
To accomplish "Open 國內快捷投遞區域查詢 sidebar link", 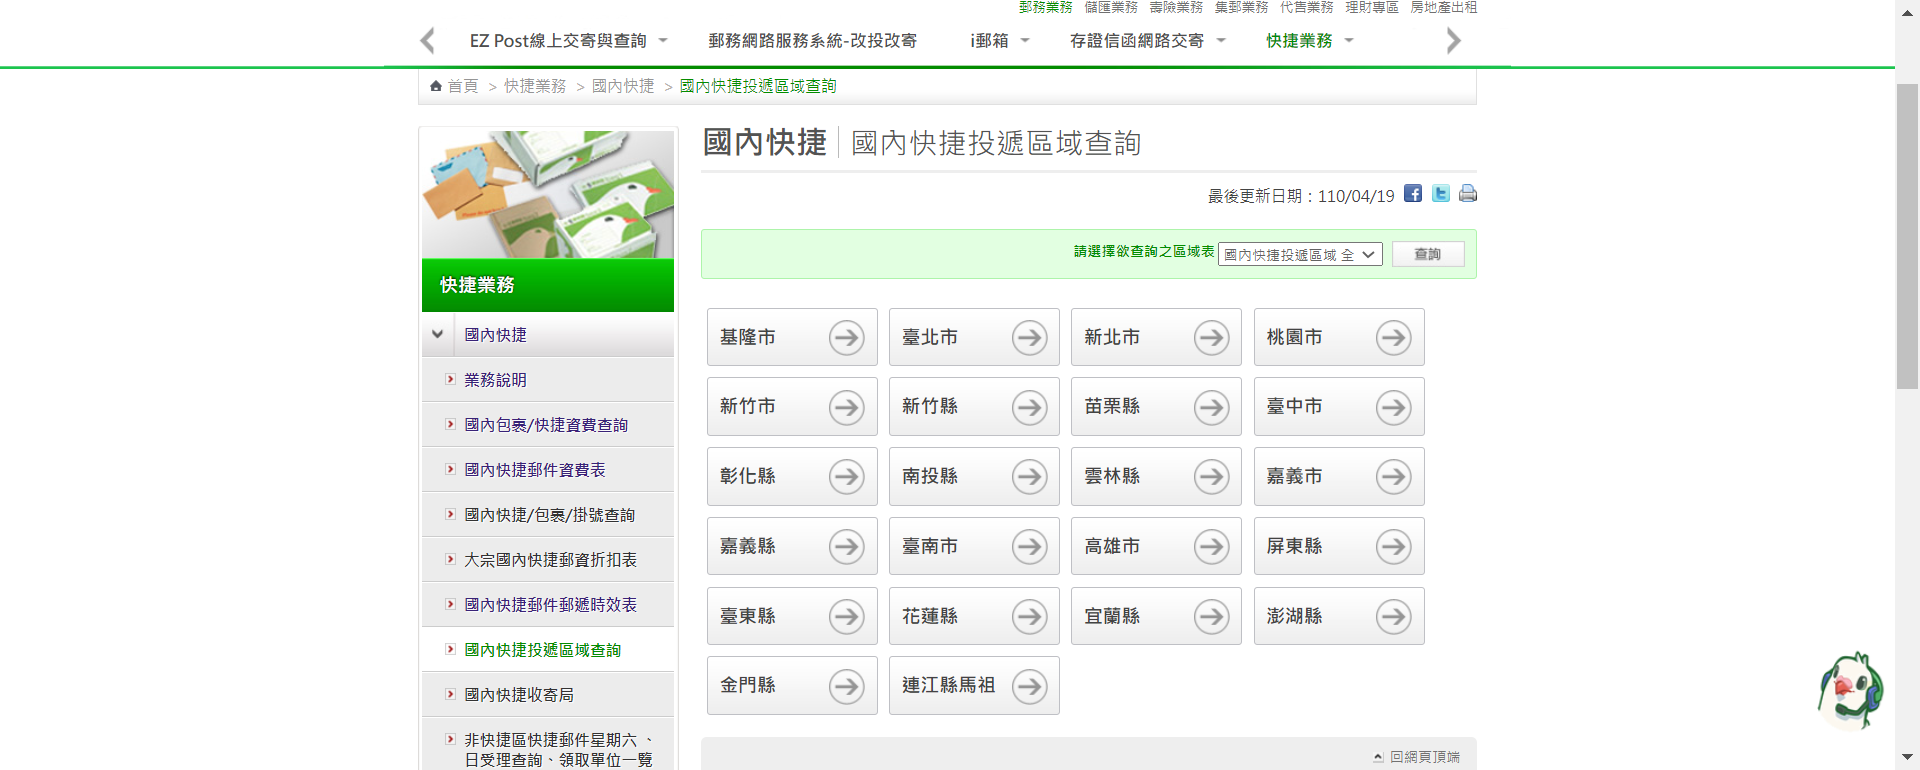I will (x=542, y=650).
